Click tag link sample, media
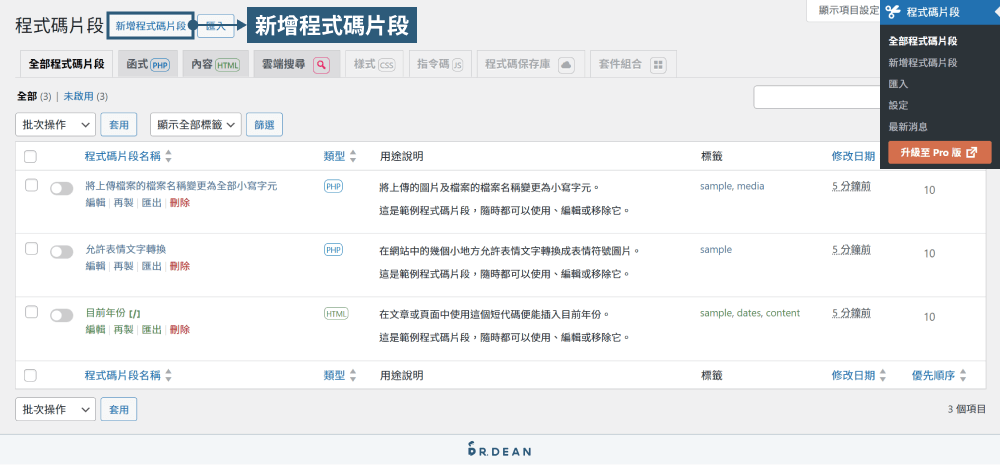The image size is (1000, 465). click(x=732, y=186)
